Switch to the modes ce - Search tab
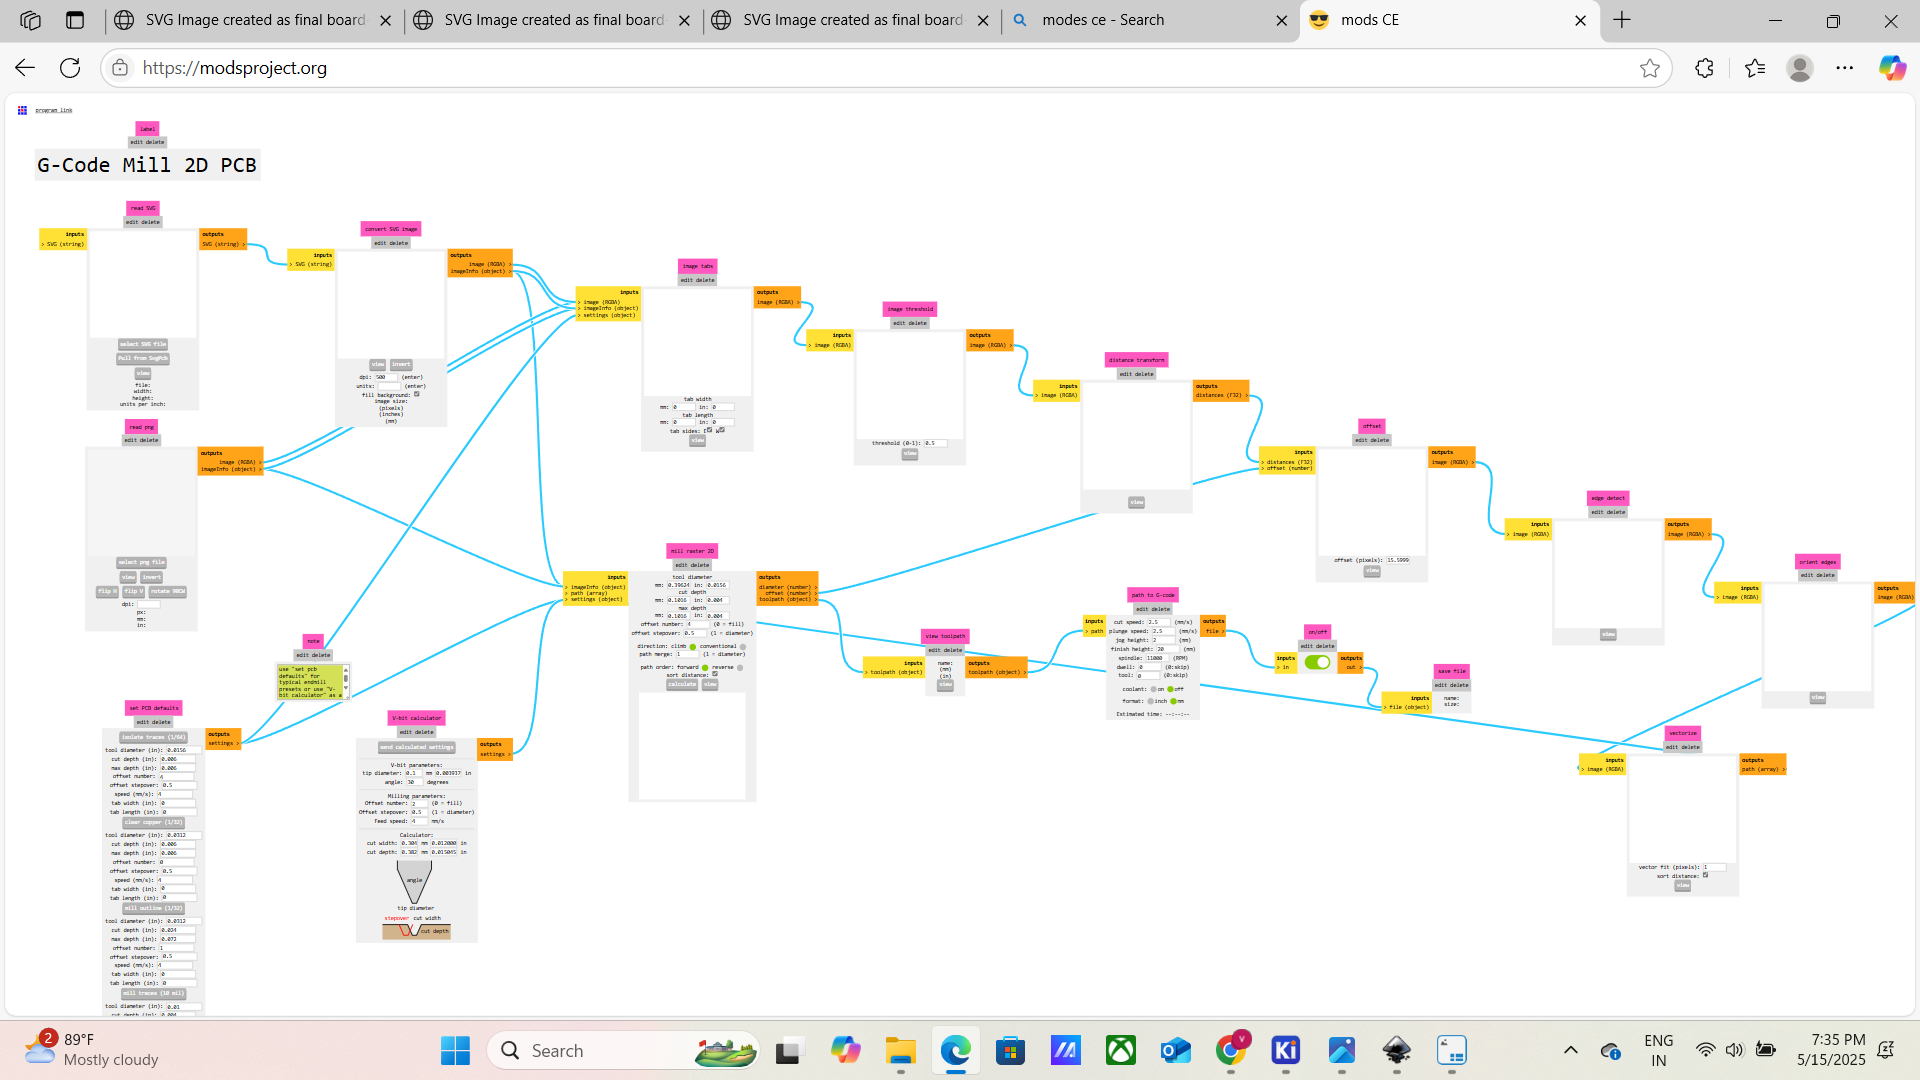Screen dimensions: 1920x1080 tap(1150, 20)
